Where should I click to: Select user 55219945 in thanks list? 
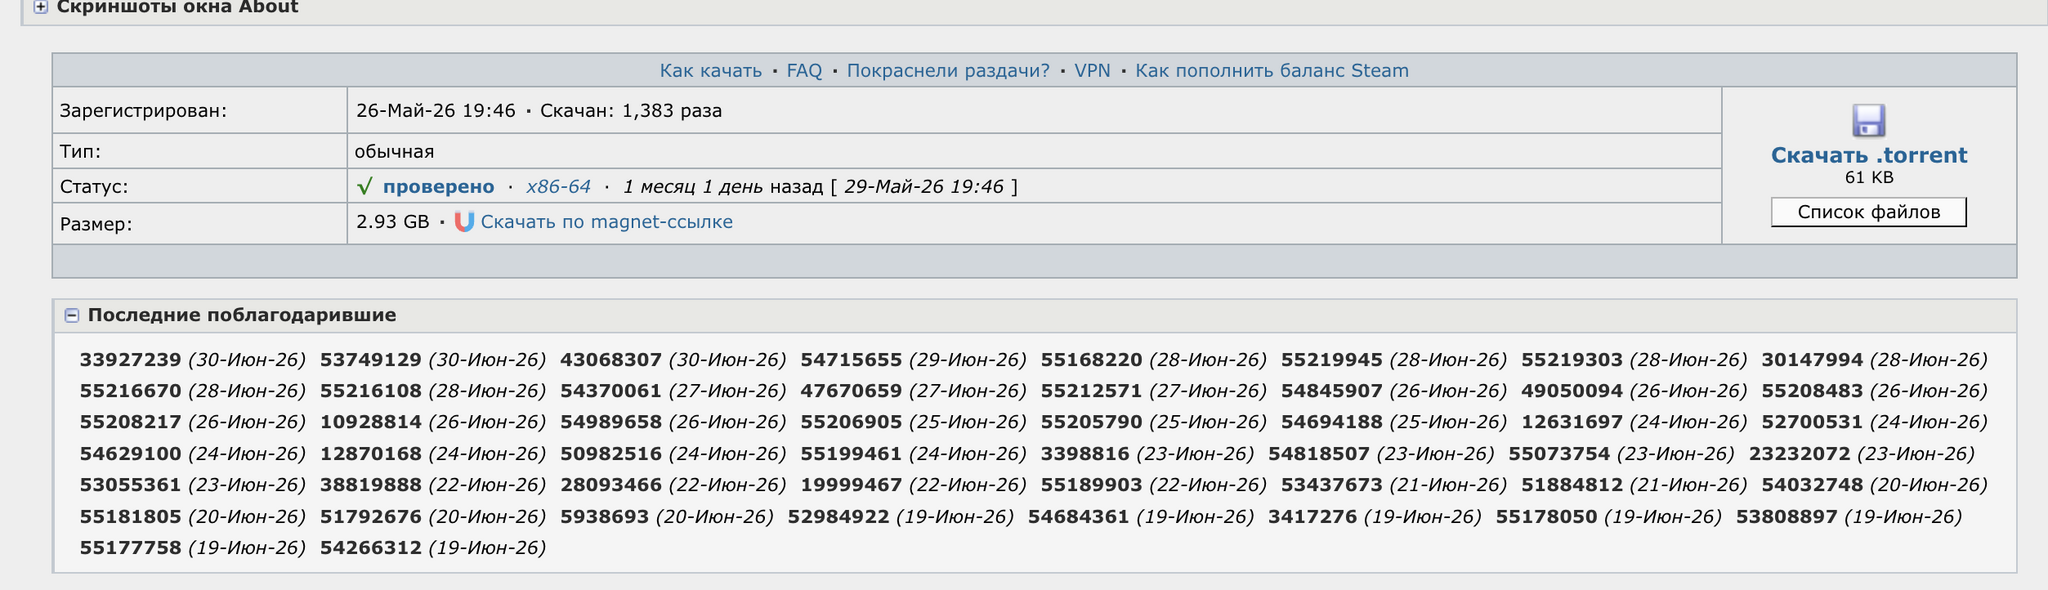[1331, 360]
